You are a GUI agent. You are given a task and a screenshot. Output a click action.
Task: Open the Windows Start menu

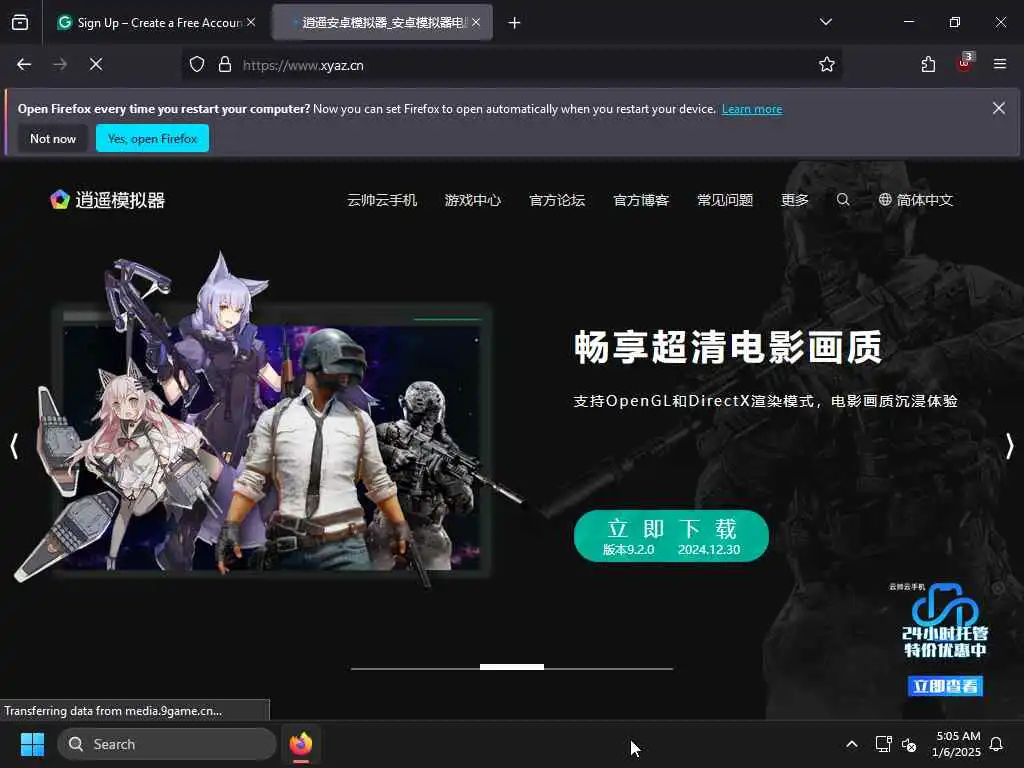[32, 744]
